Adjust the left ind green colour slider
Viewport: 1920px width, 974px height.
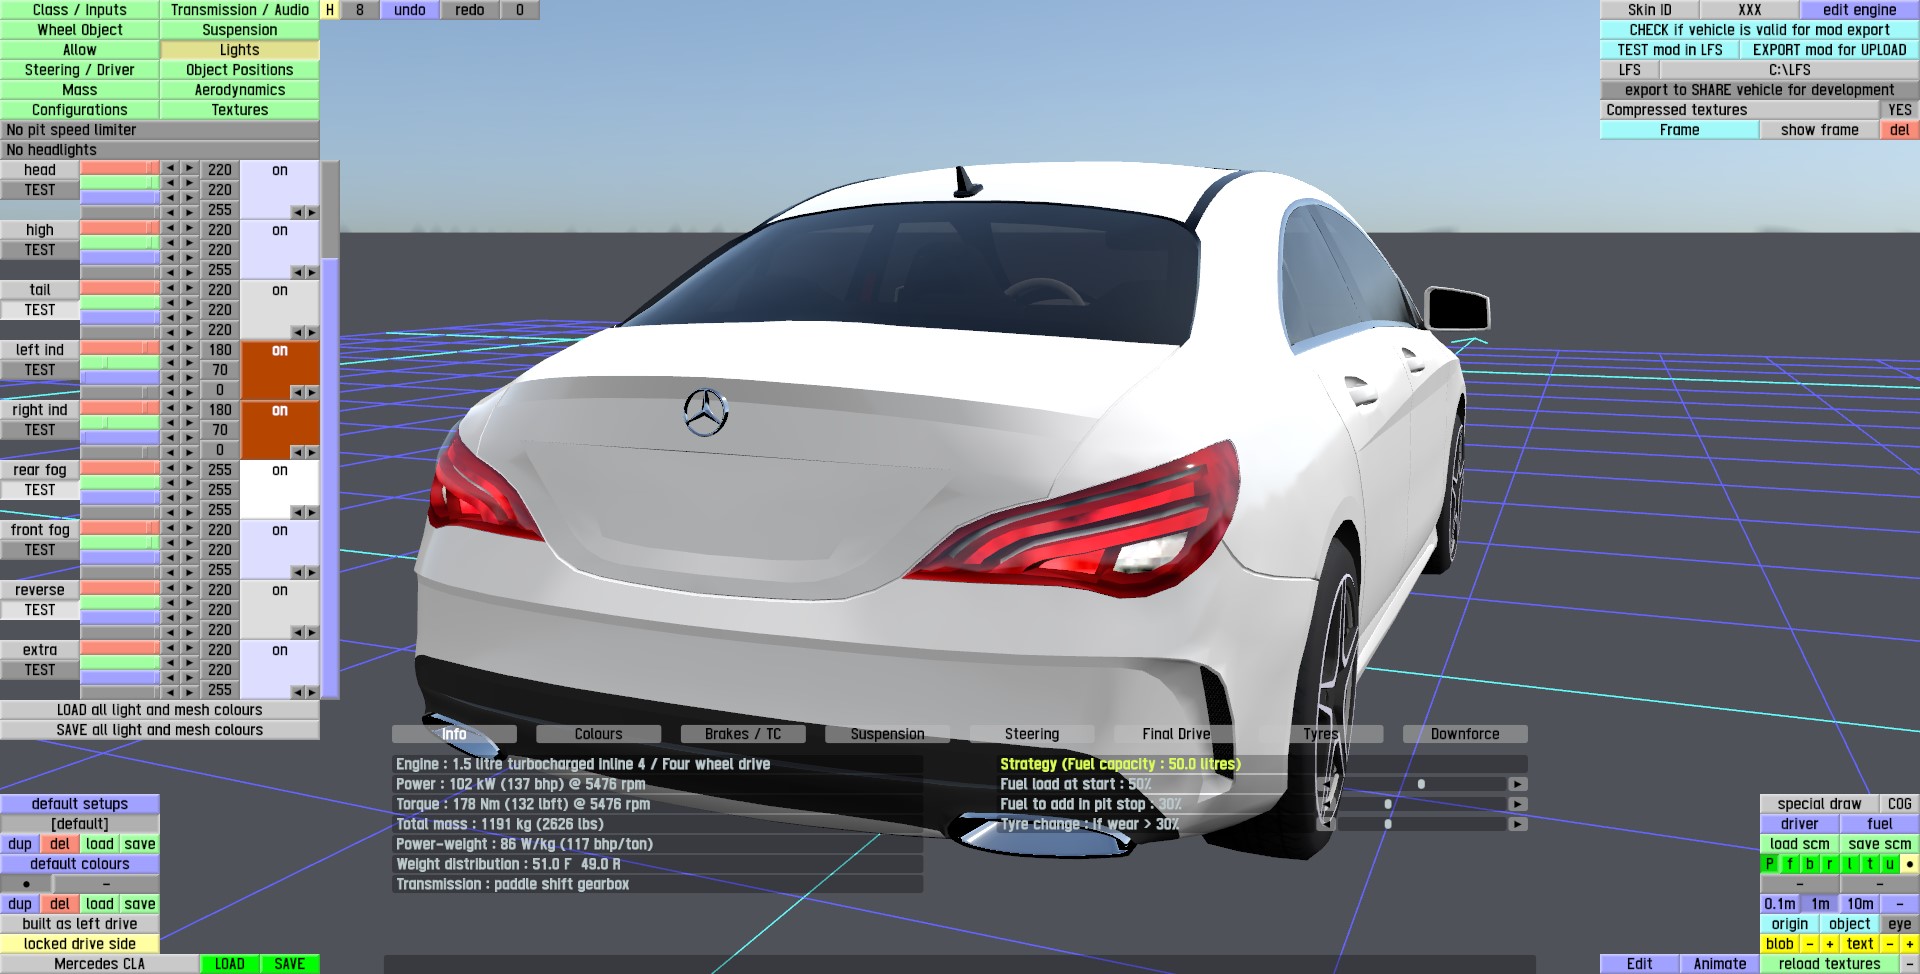coord(120,363)
